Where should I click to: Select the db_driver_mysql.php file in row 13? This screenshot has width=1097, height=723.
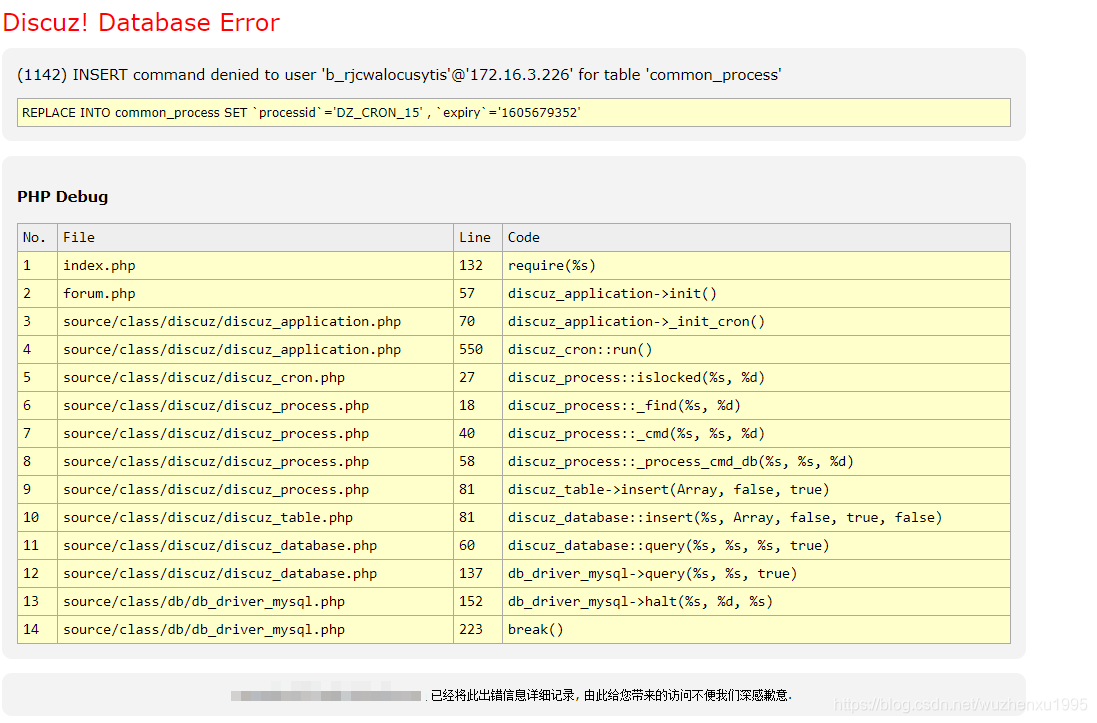click(255, 602)
